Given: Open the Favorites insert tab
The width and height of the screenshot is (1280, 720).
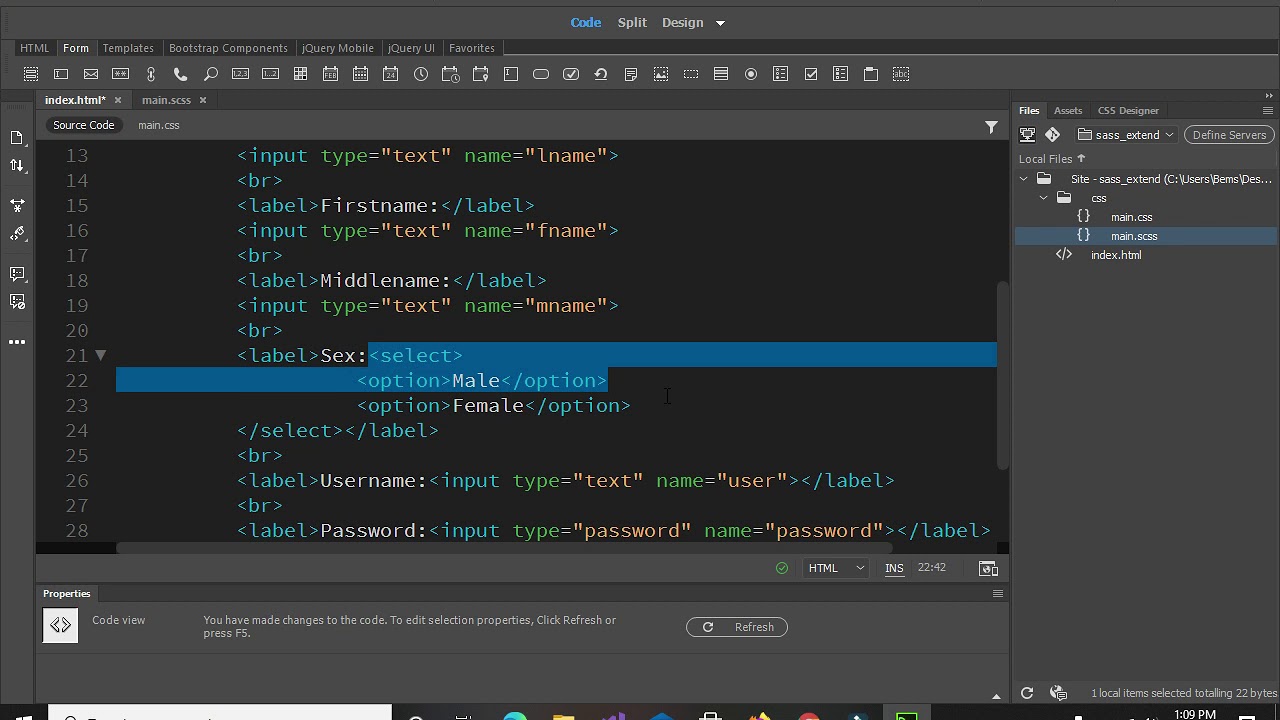Looking at the screenshot, I should pyautogui.click(x=472, y=48).
